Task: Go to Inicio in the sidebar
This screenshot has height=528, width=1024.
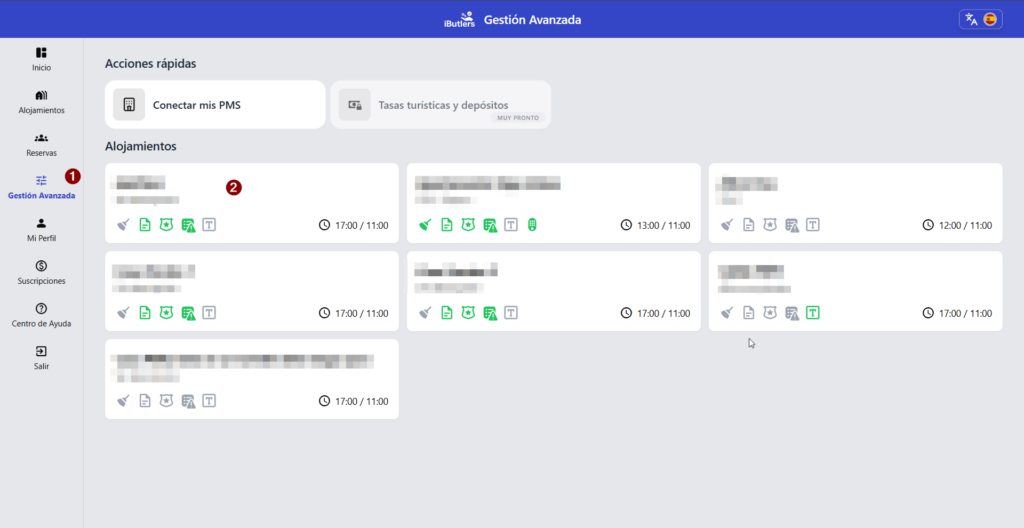Action: (41, 59)
